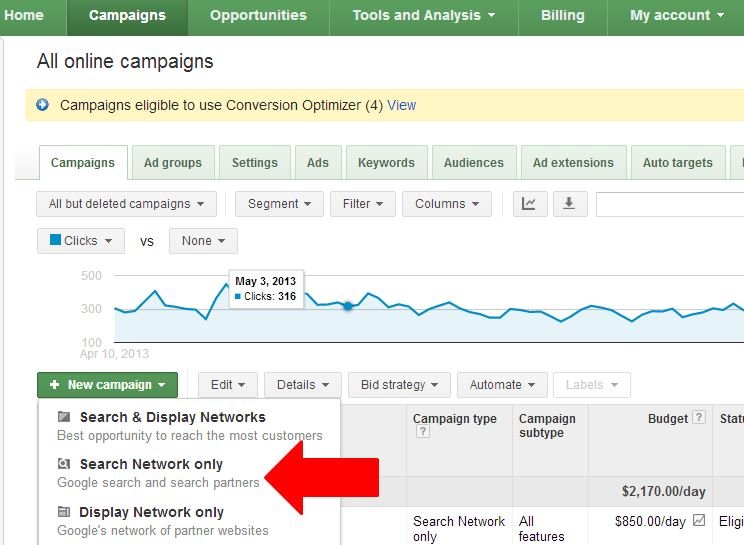Switch to the Audiences tab

(474, 163)
